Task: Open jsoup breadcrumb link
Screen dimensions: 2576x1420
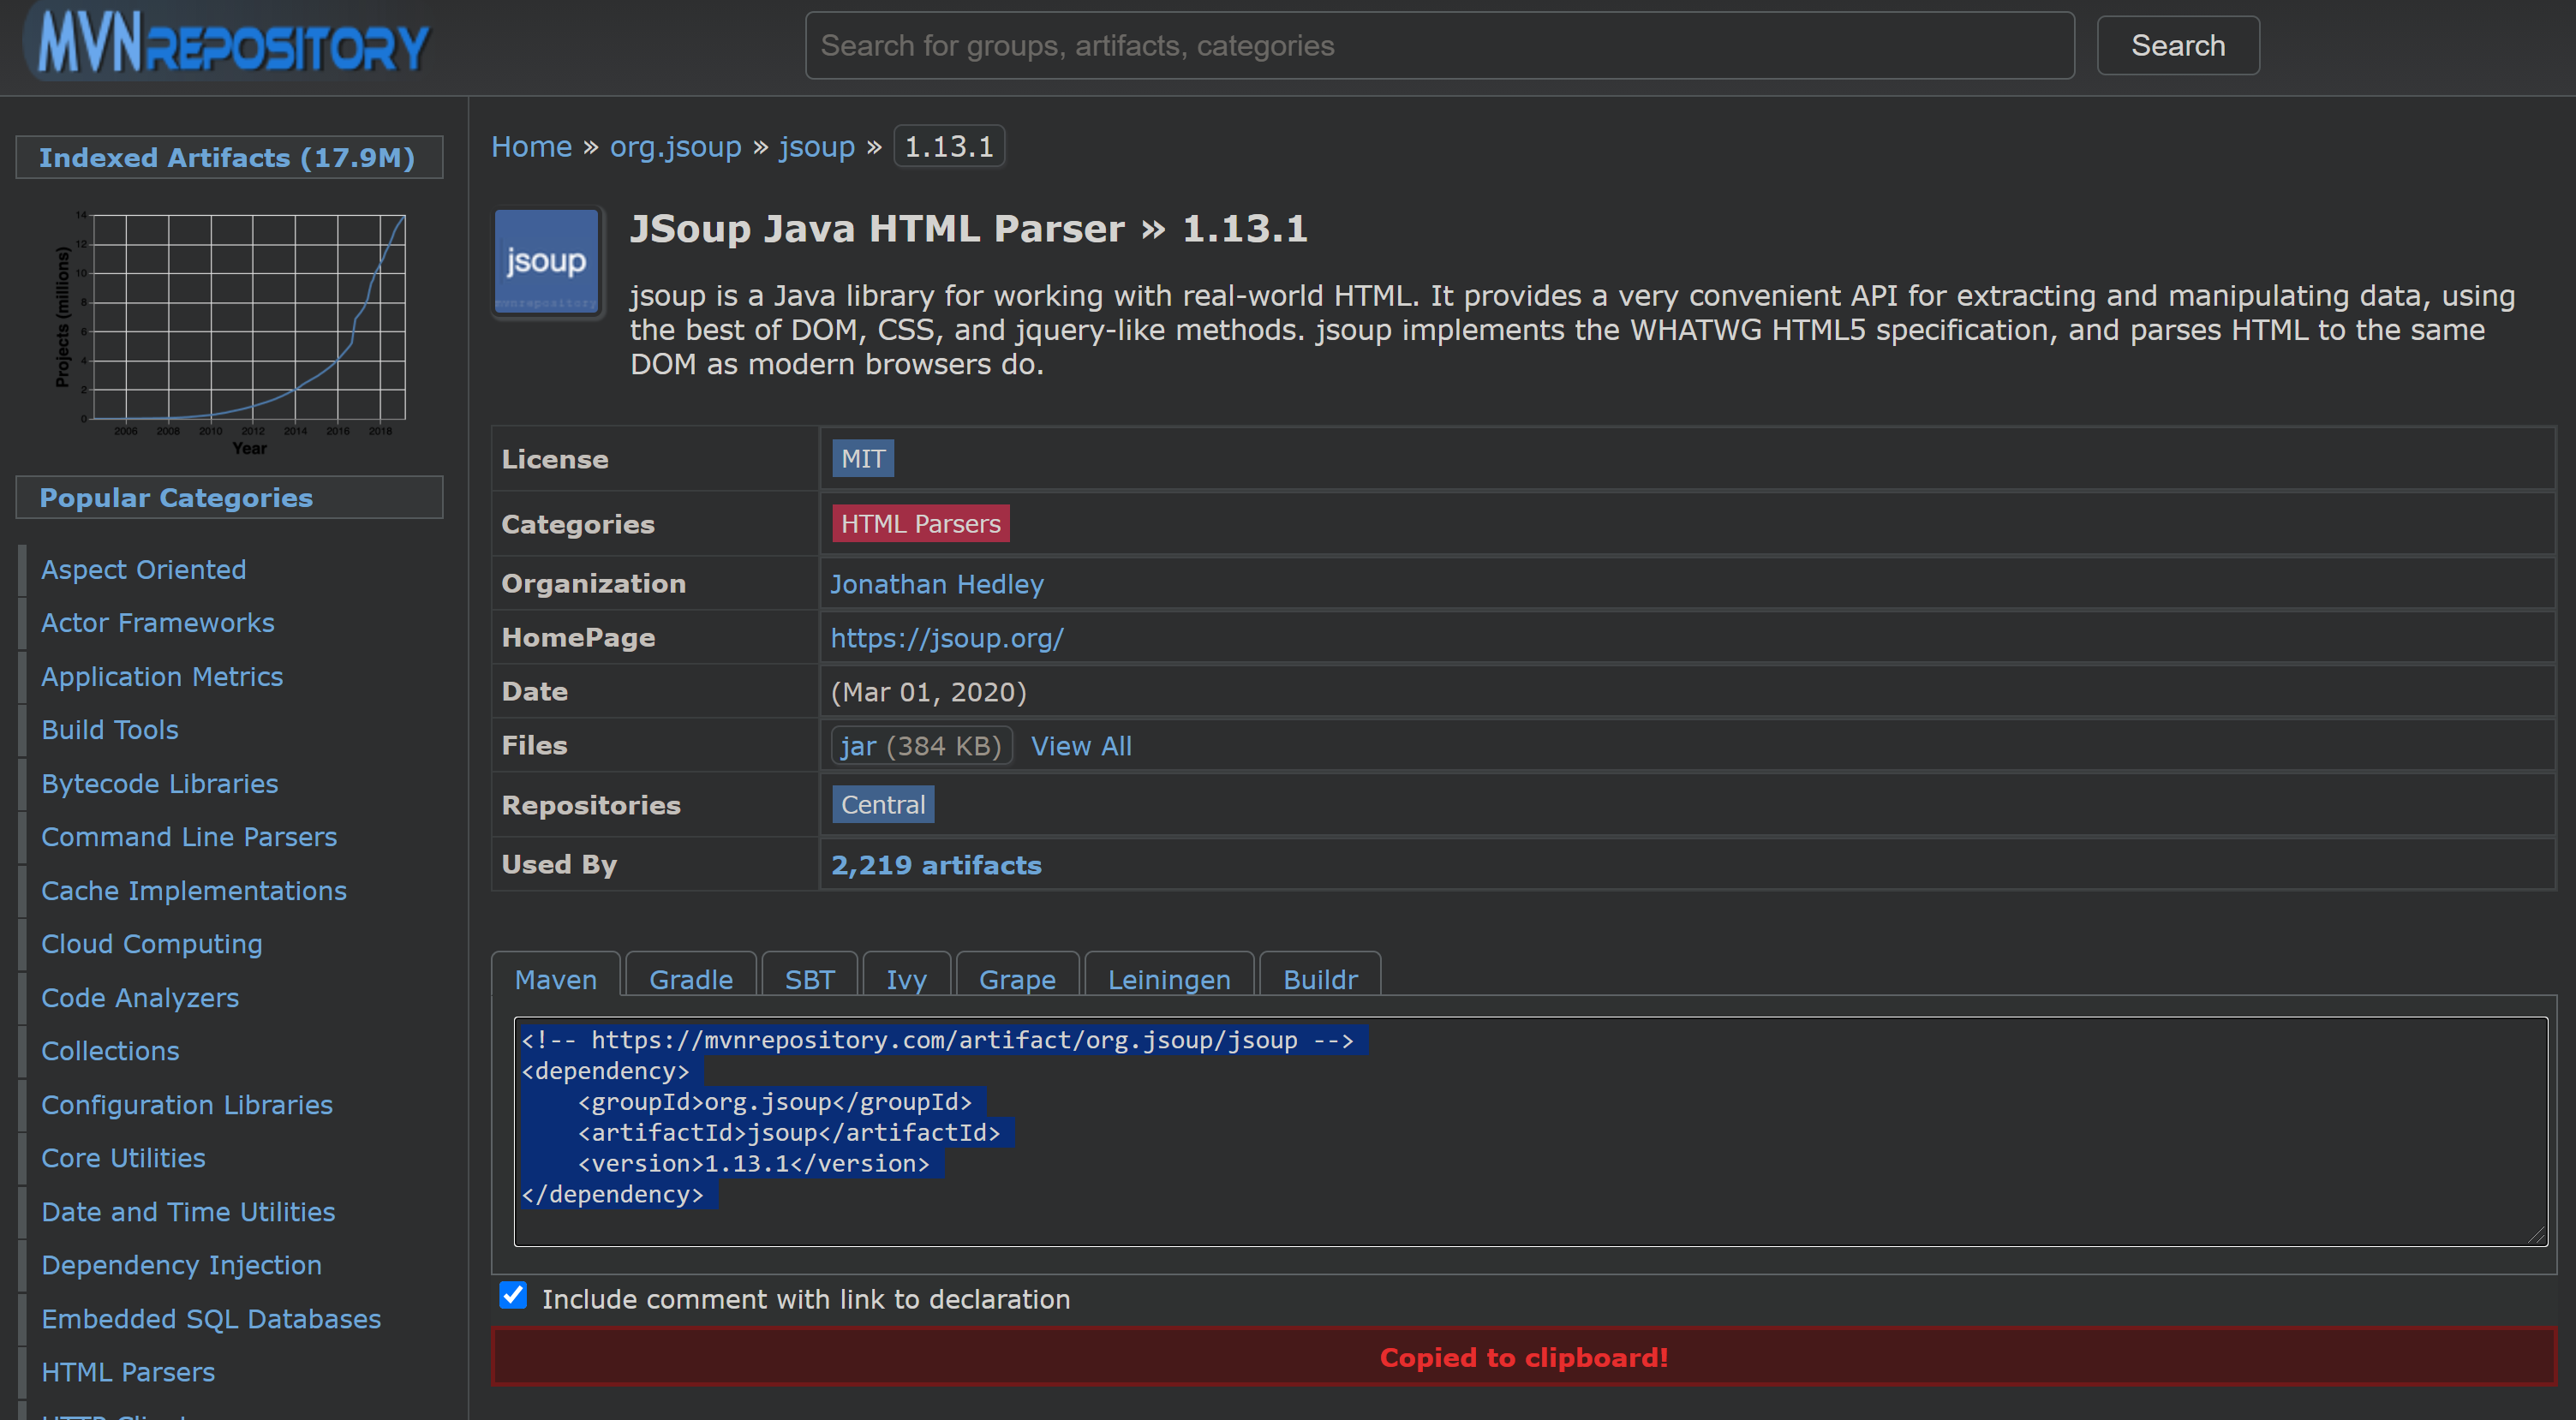Action: [x=816, y=147]
